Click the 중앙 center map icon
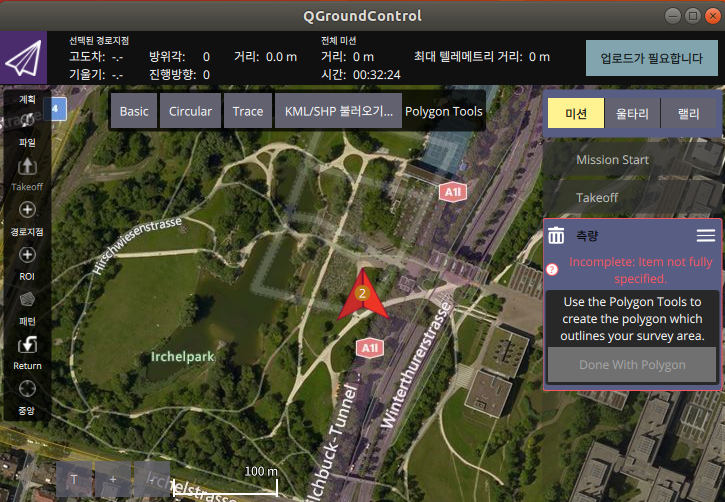The image size is (725, 502). click(27, 389)
